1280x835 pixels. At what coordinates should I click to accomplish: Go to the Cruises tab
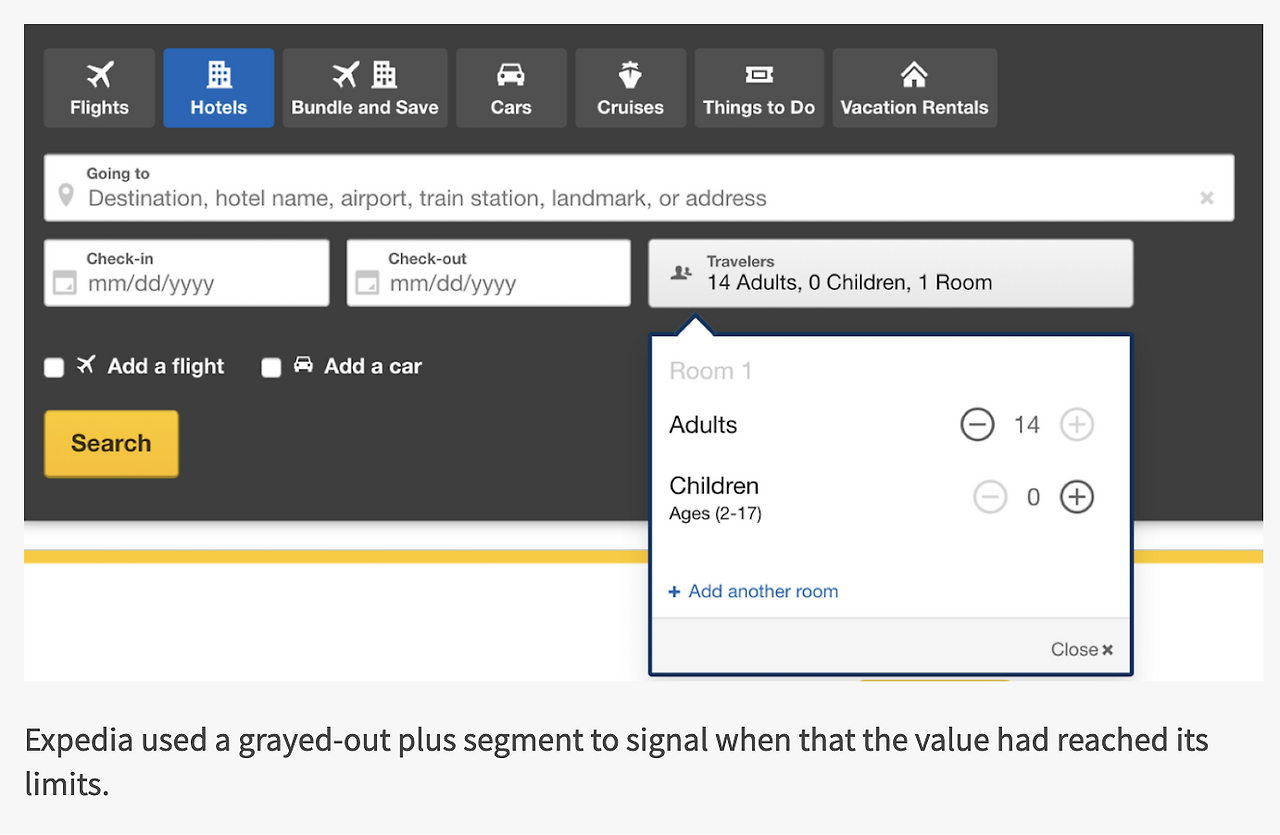(x=631, y=88)
